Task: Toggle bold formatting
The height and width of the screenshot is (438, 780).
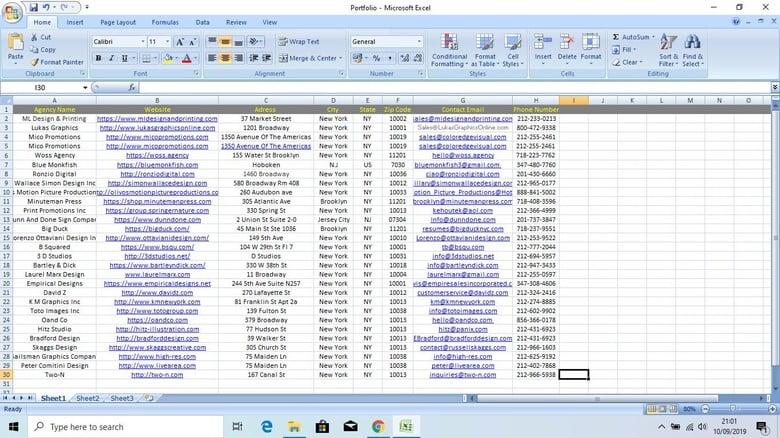Action: click(98, 59)
